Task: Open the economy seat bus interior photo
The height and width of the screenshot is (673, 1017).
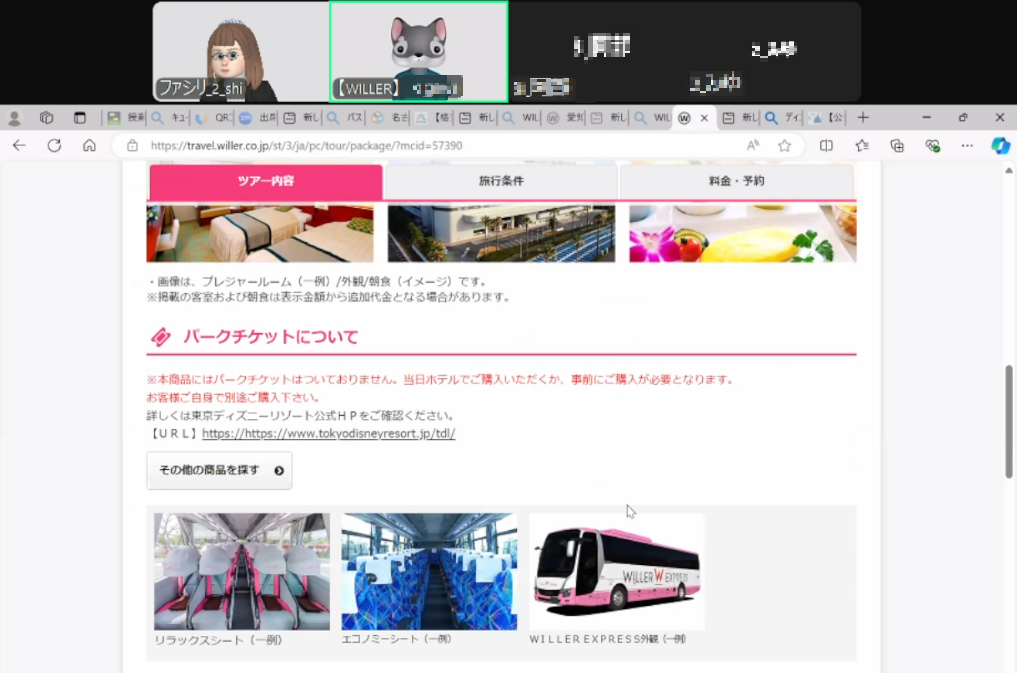Action: pyautogui.click(x=429, y=571)
